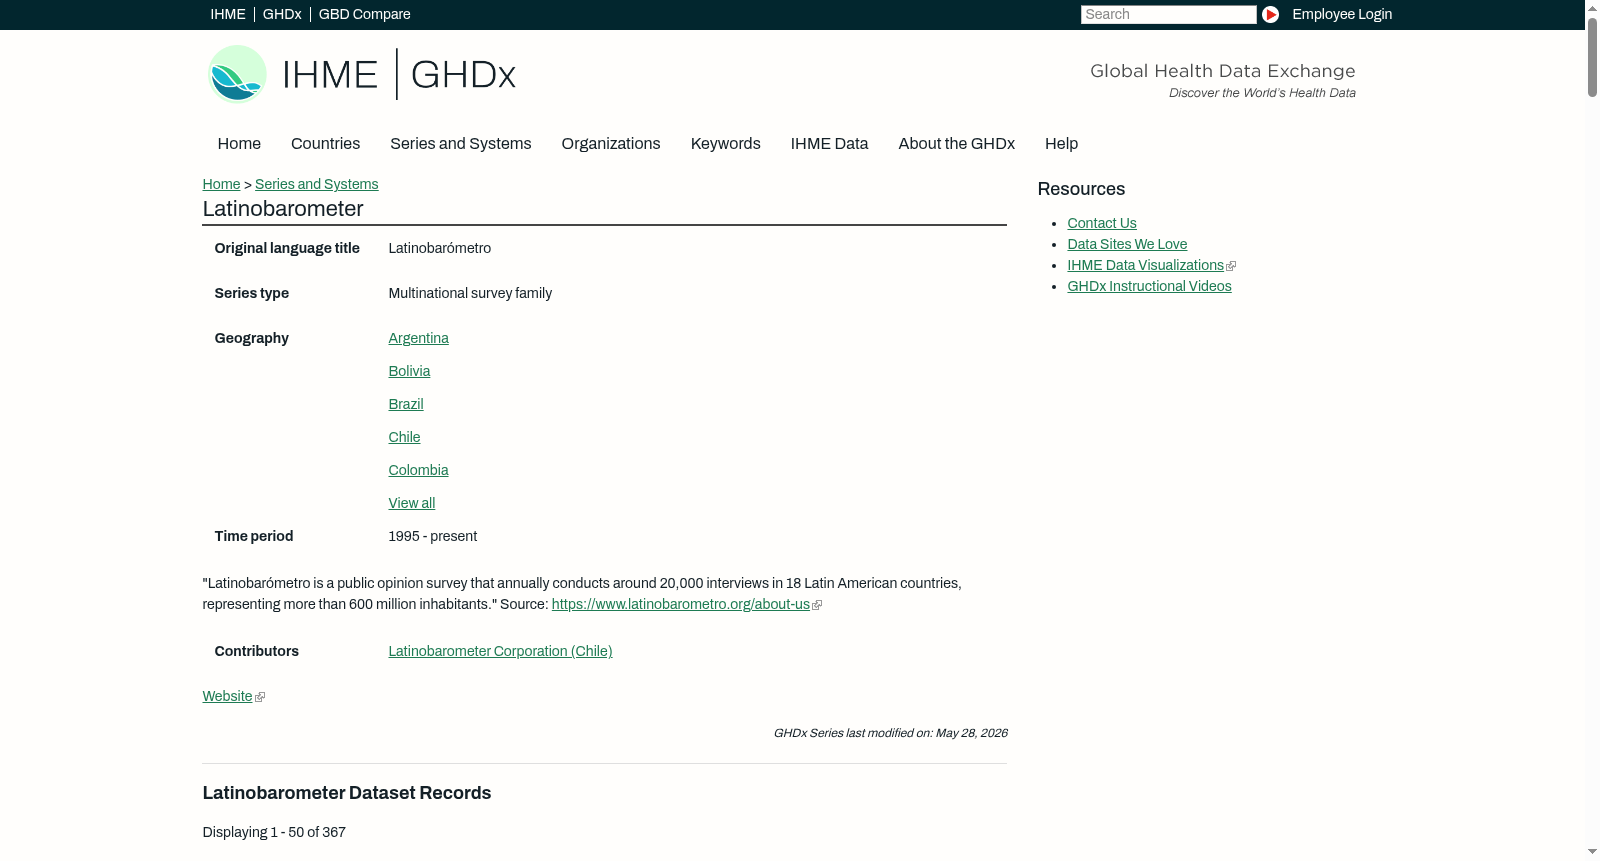Go to Home in main navigation
This screenshot has width=1600, height=861.
coord(239,144)
